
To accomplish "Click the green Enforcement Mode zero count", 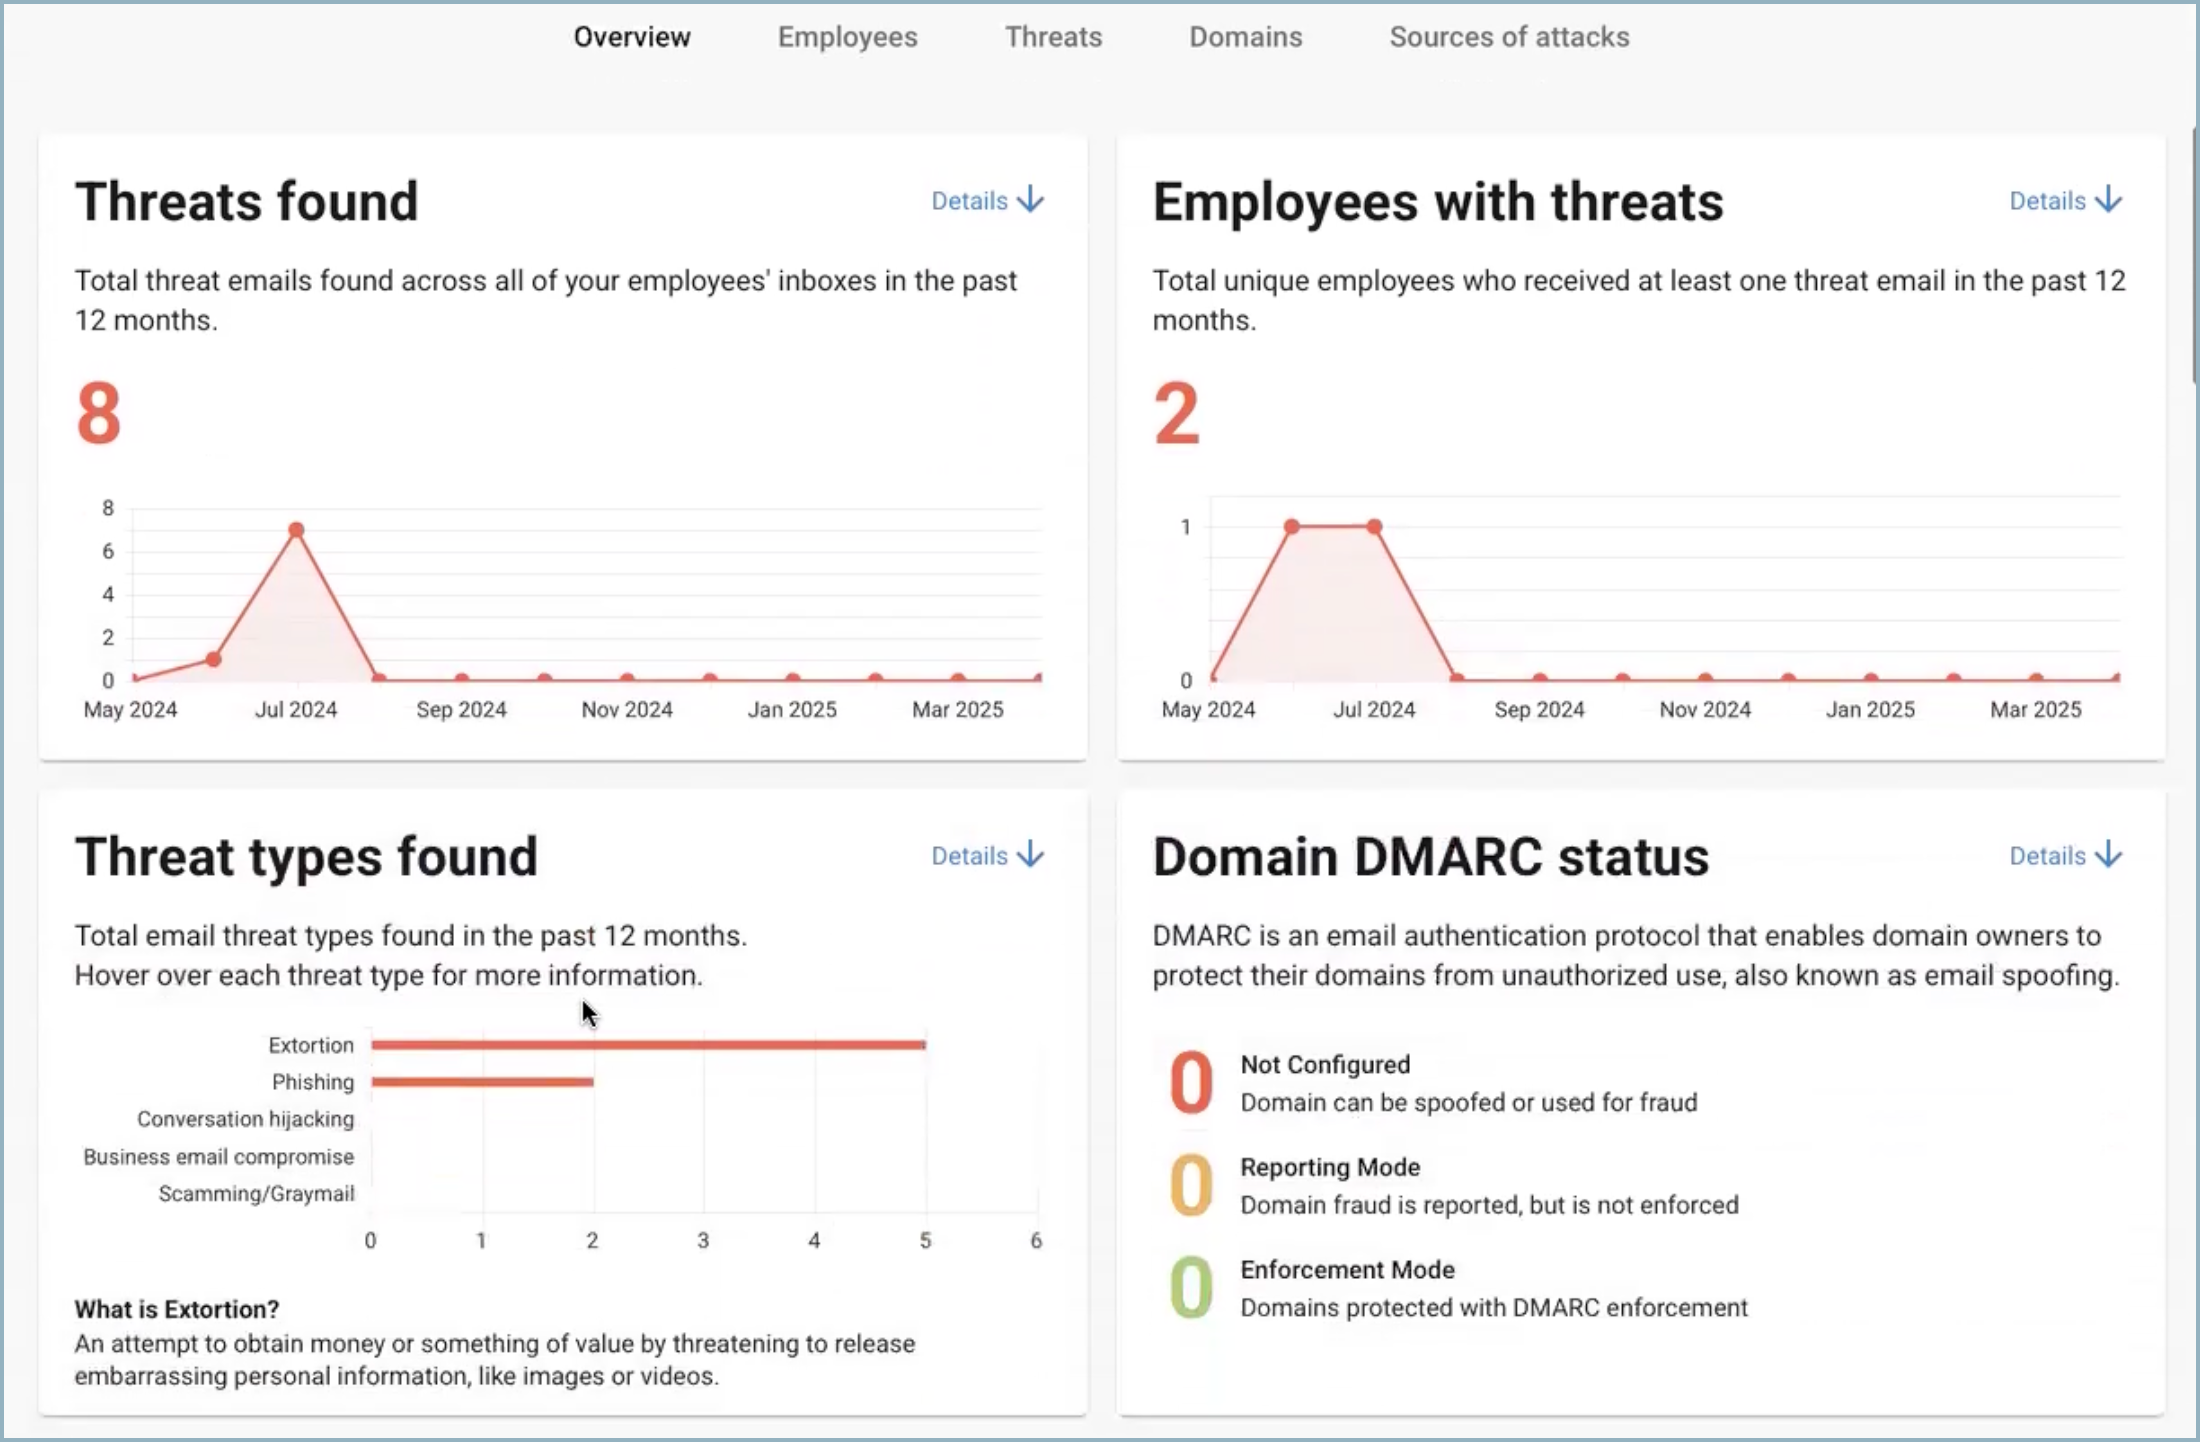I will point(1191,1288).
